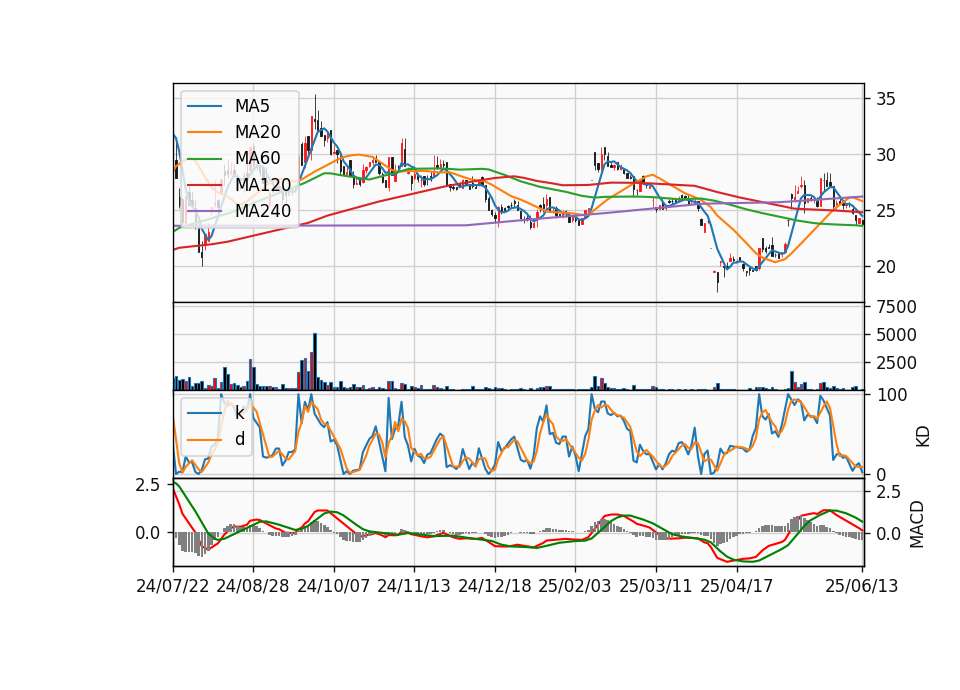The width and height of the screenshot is (960, 690).
Task: Click the orange MA20 legend line sample
Action: pos(204,132)
